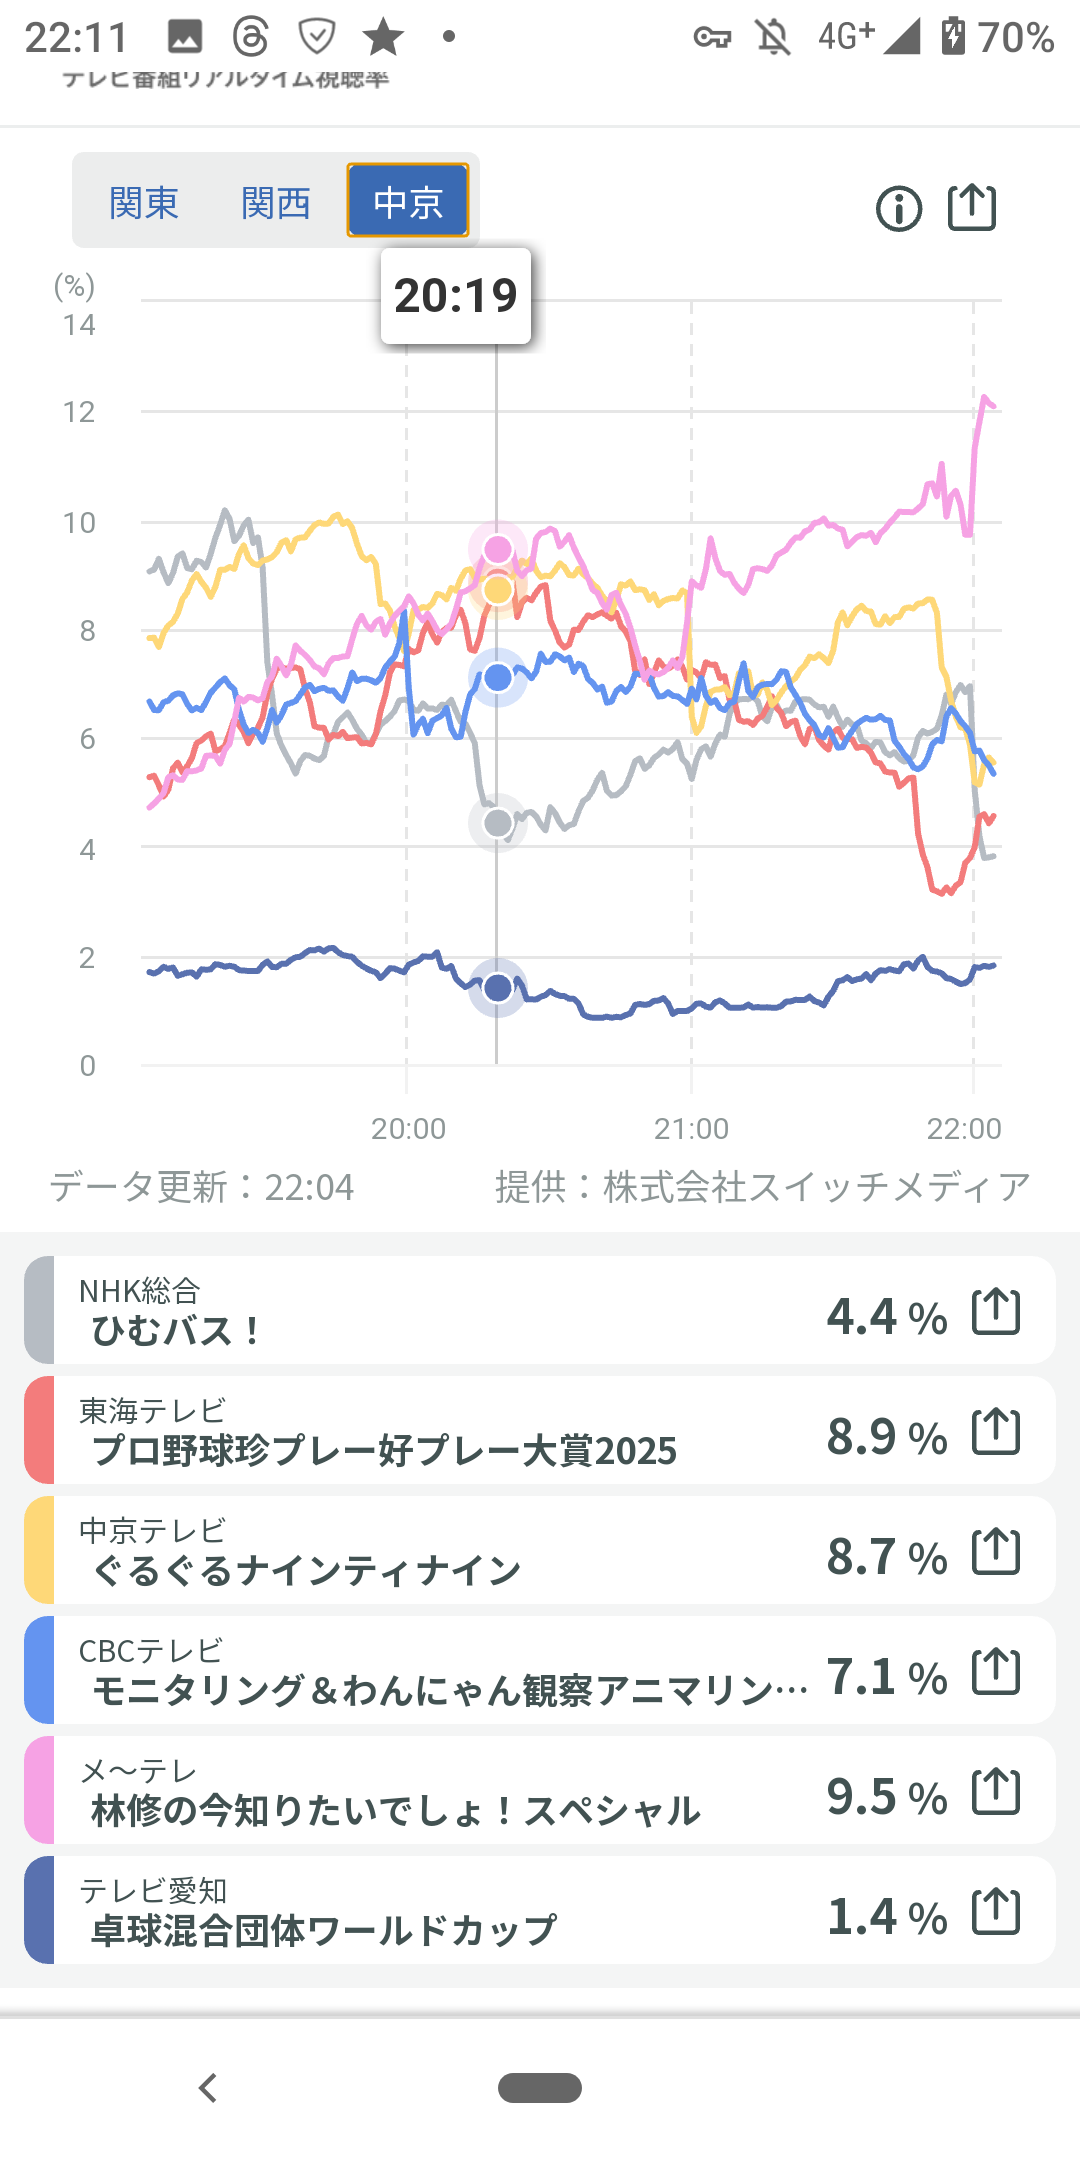Switch to the 関東 region tab

point(144,203)
